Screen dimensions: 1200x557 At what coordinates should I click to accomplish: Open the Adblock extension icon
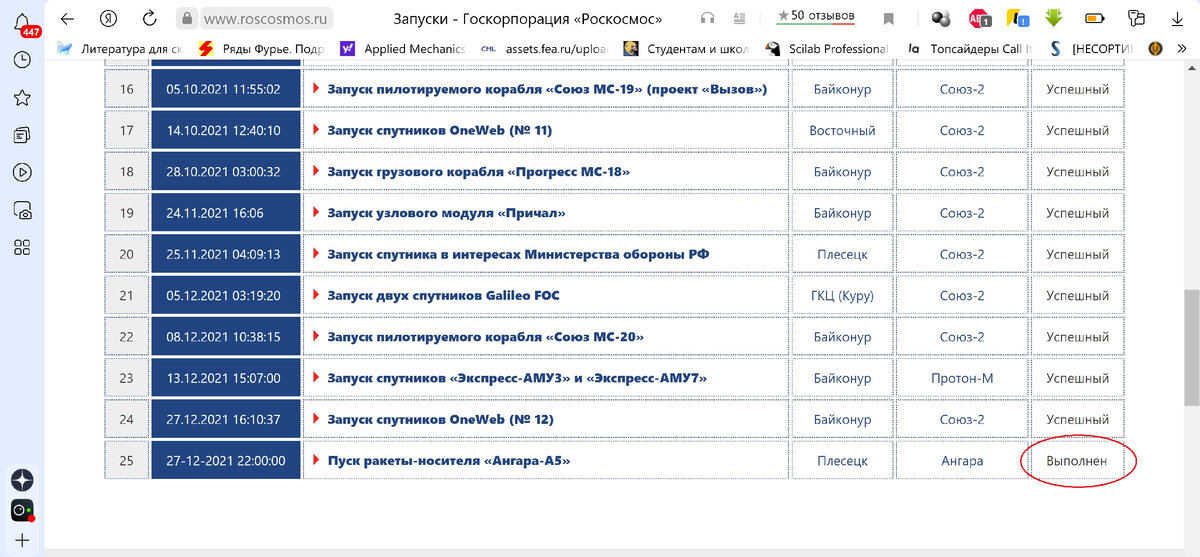coord(979,18)
